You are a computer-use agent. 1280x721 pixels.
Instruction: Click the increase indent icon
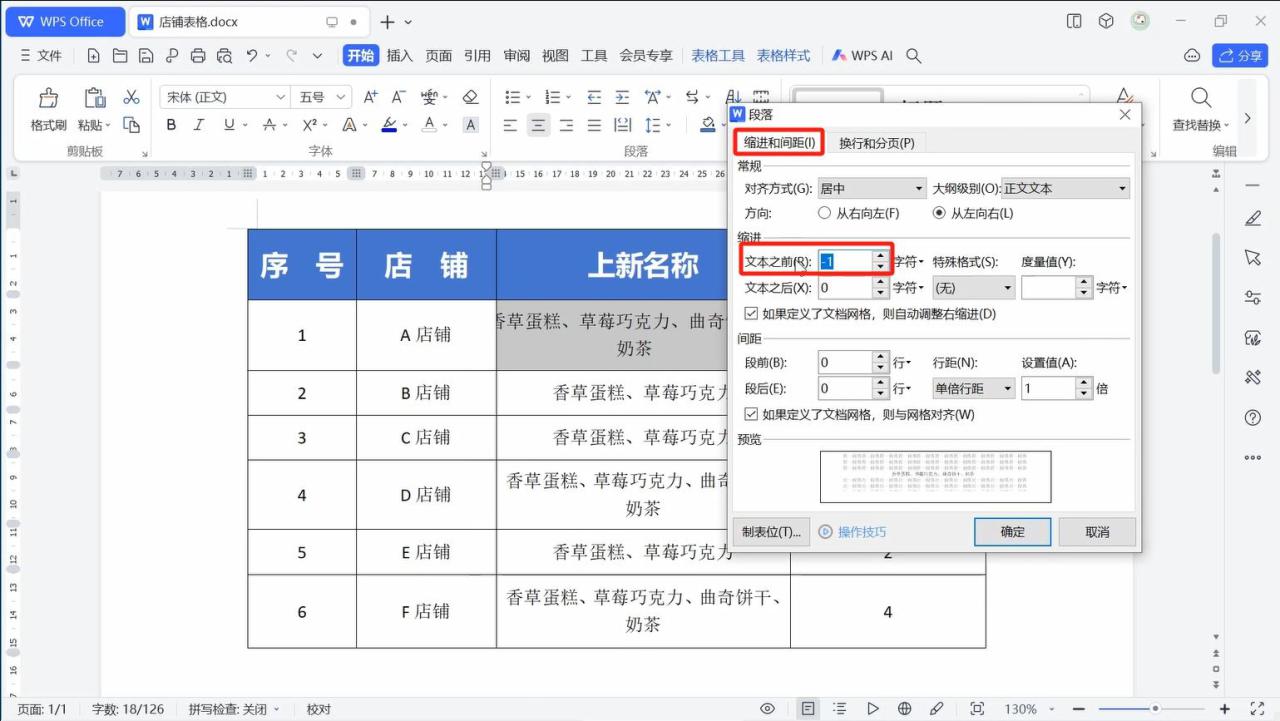622,97
